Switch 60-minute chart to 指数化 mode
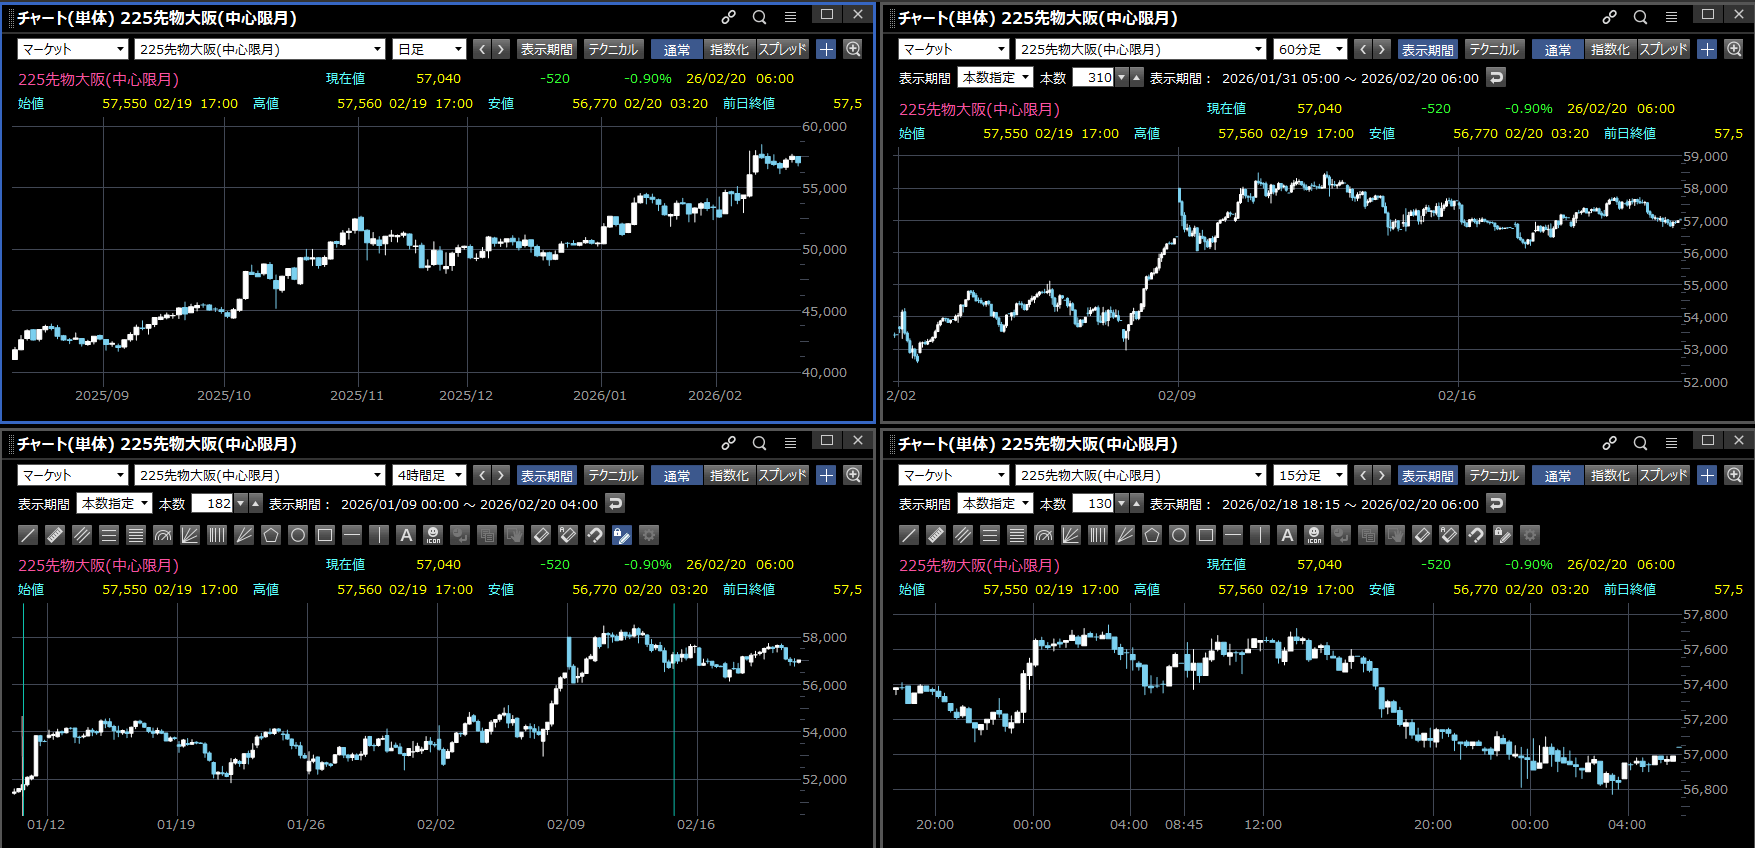 pos(1610,49)
